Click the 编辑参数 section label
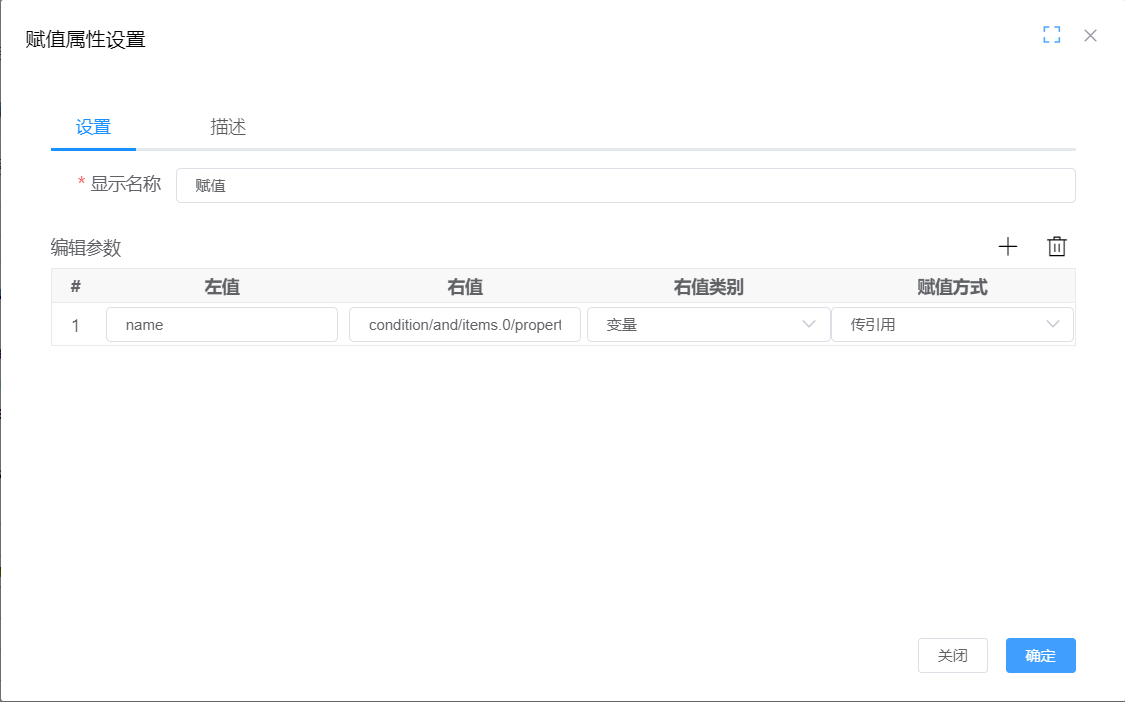The width and height of the screenshot is (1125, 702). point(84,247)
